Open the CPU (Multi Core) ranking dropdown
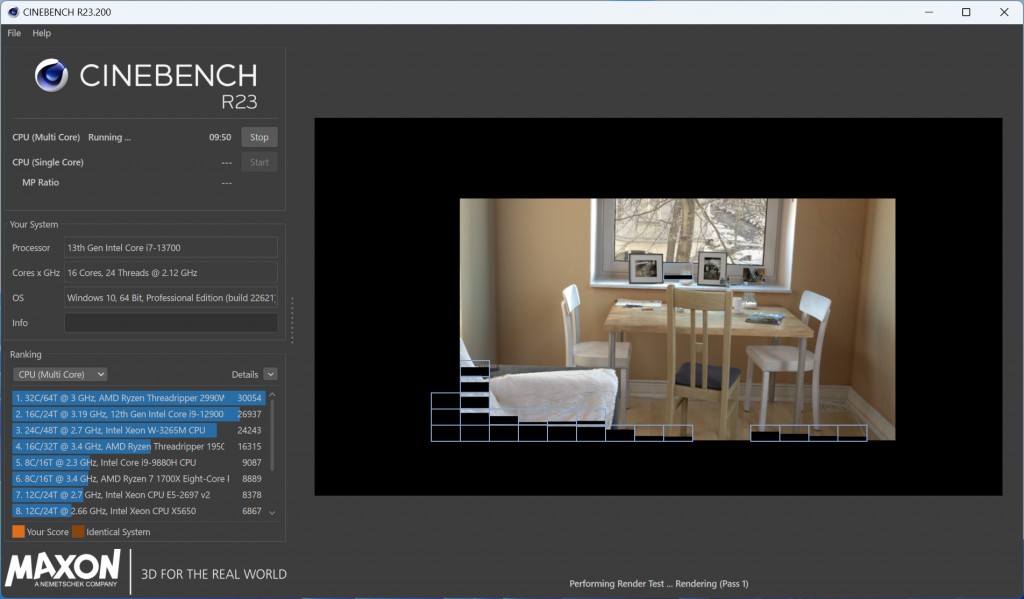Image resolution: width=1024 pixels, height=599 pixels. [60, 374]
